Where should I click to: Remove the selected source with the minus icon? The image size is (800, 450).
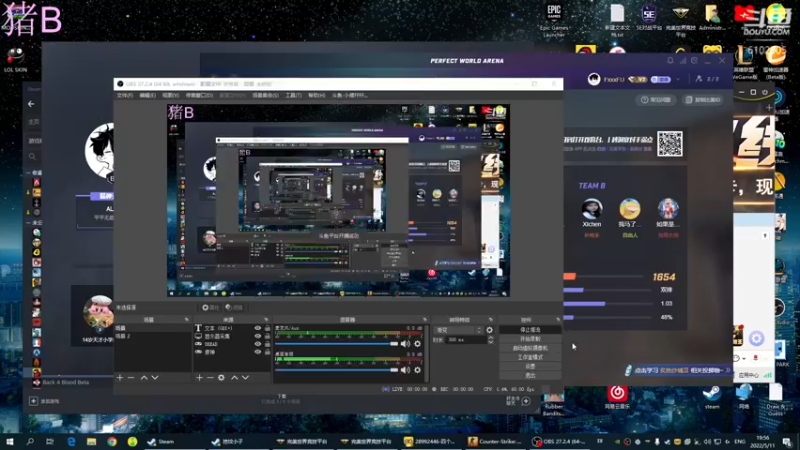pos(210,378)
